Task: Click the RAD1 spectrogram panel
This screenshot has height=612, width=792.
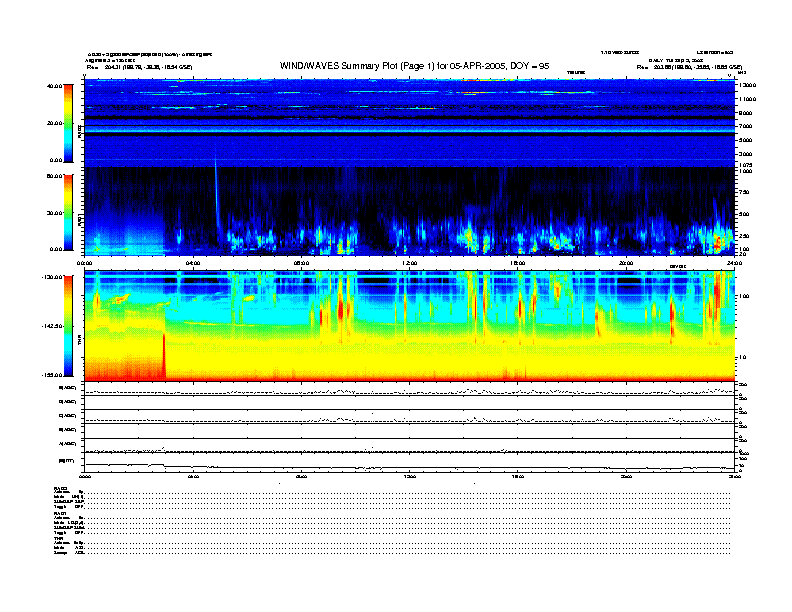Action: pos(409,211)
